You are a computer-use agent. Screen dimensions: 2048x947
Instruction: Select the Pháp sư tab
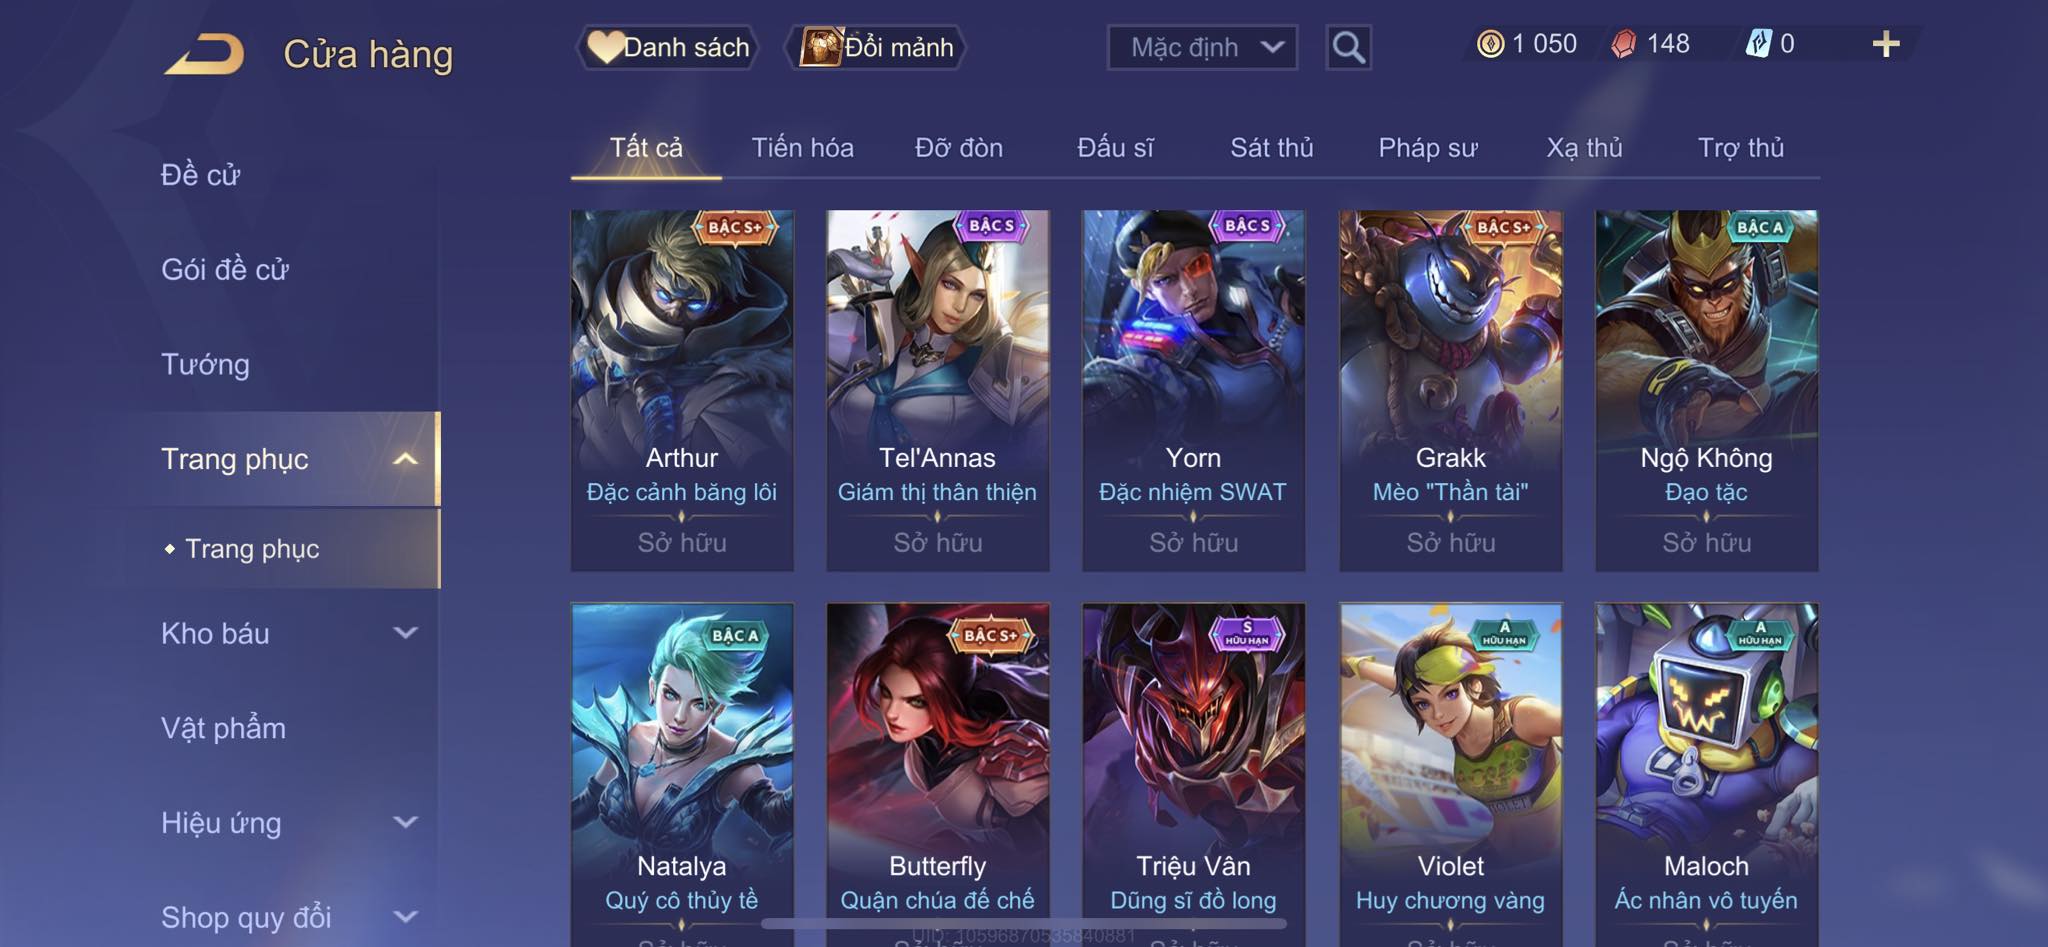pyautogui.click(x=1427, y=148)
